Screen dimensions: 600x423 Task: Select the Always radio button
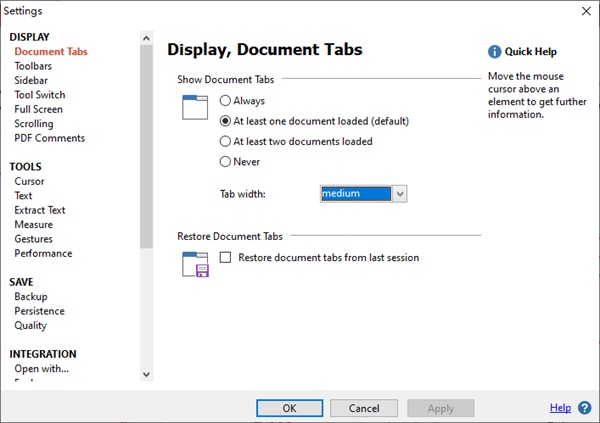point(226,101)
